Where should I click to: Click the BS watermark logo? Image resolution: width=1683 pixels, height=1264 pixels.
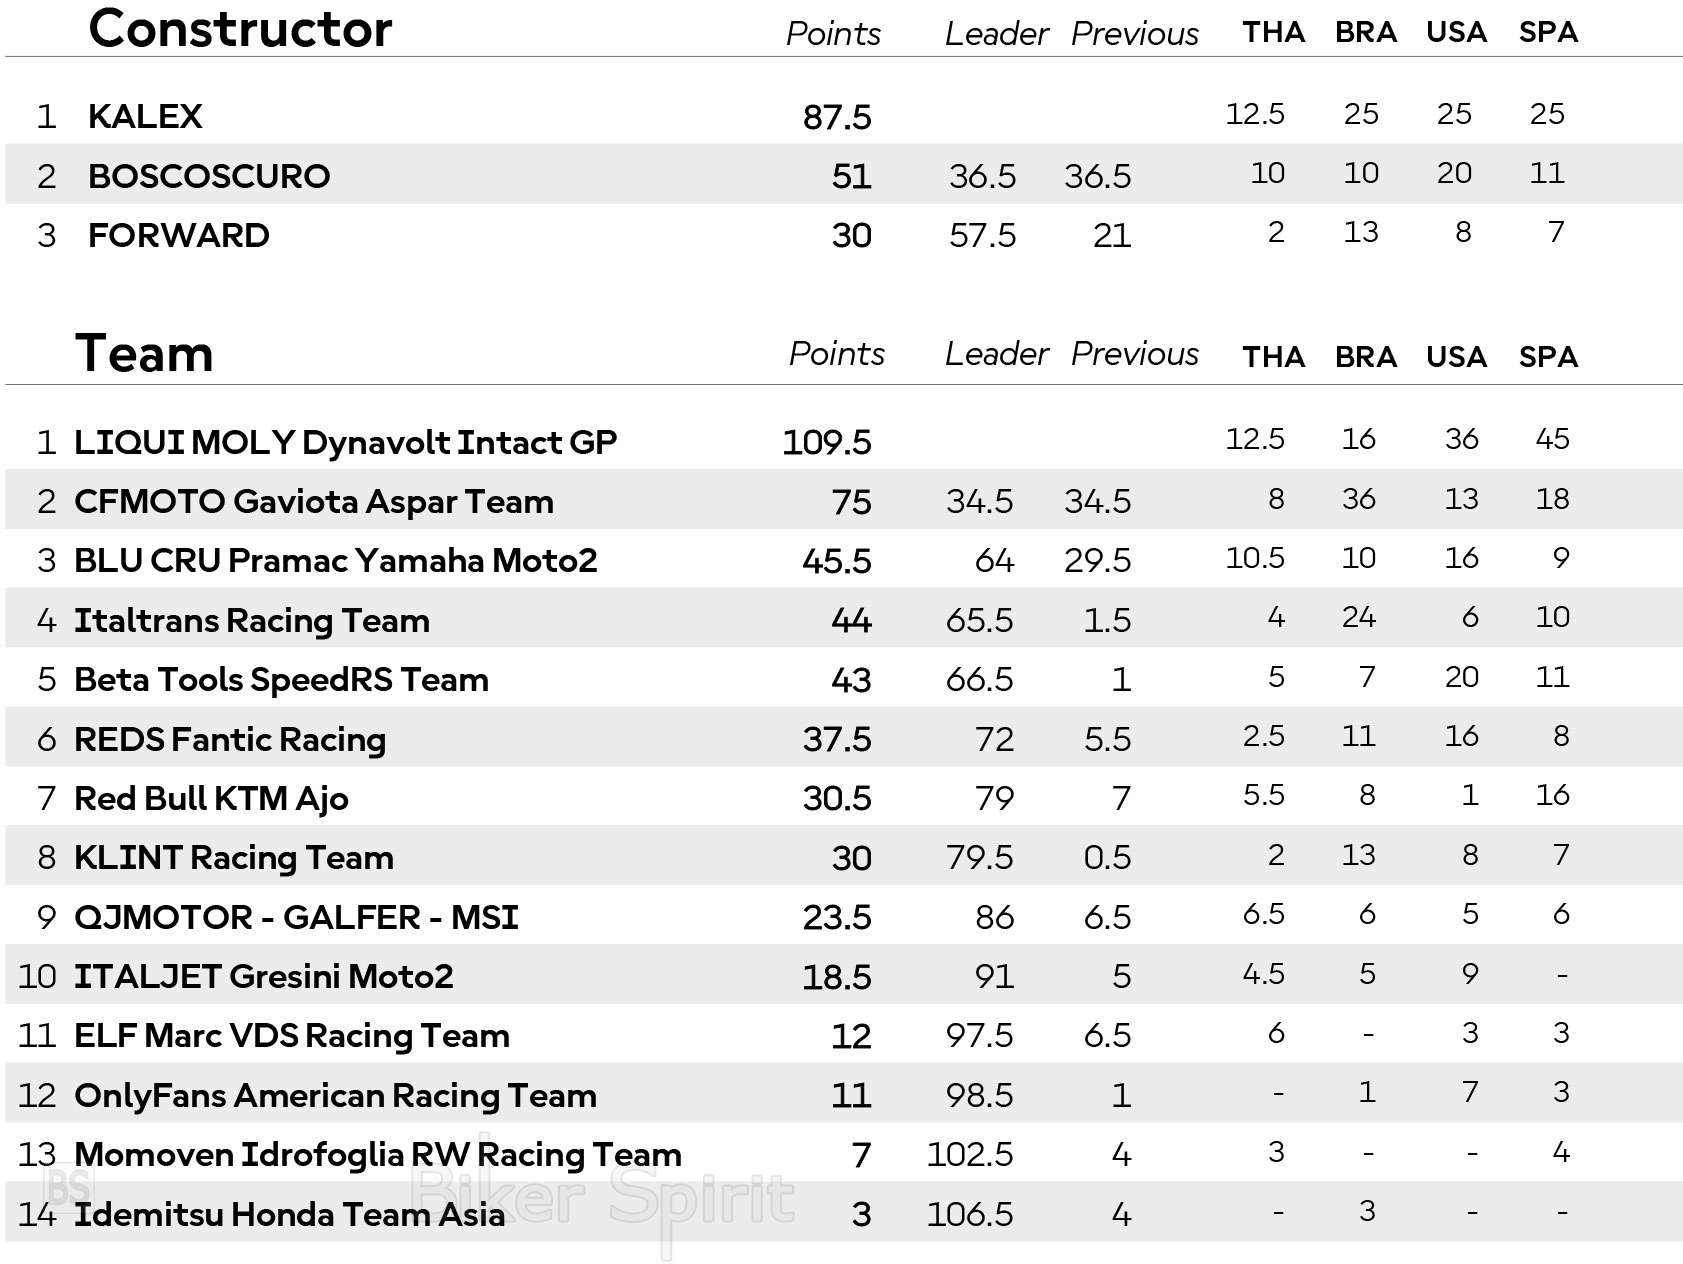point(69,1187)
